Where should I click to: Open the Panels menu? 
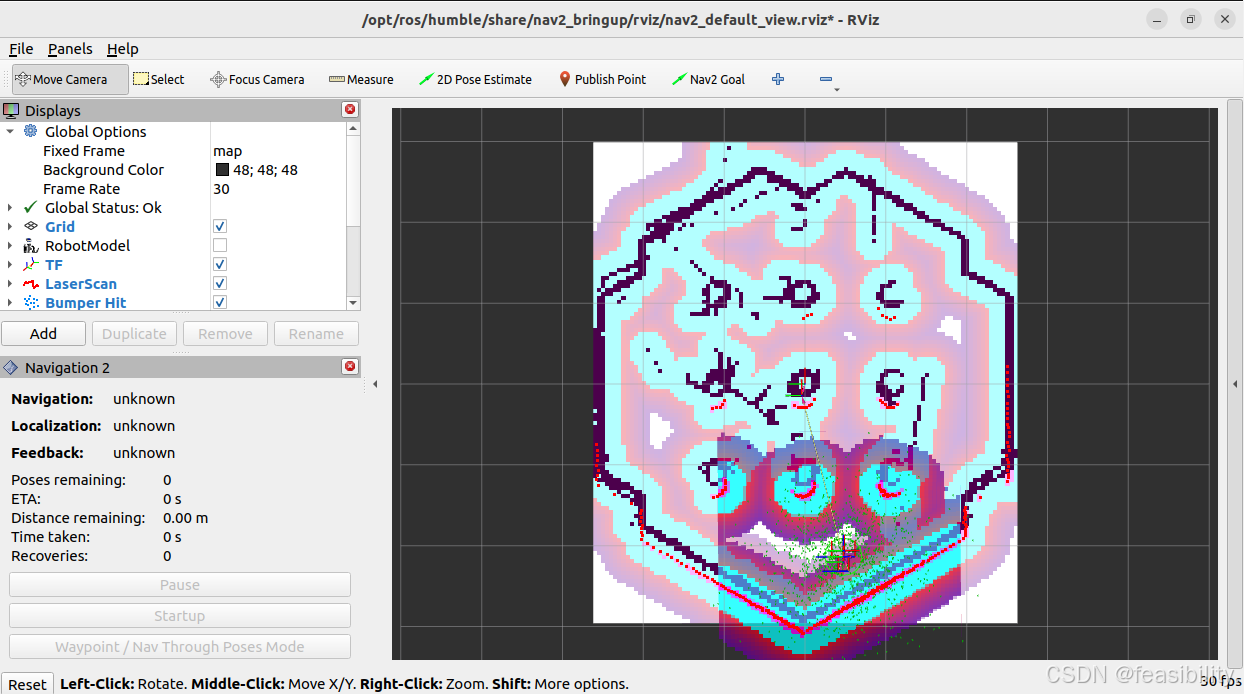click(70, 48)
